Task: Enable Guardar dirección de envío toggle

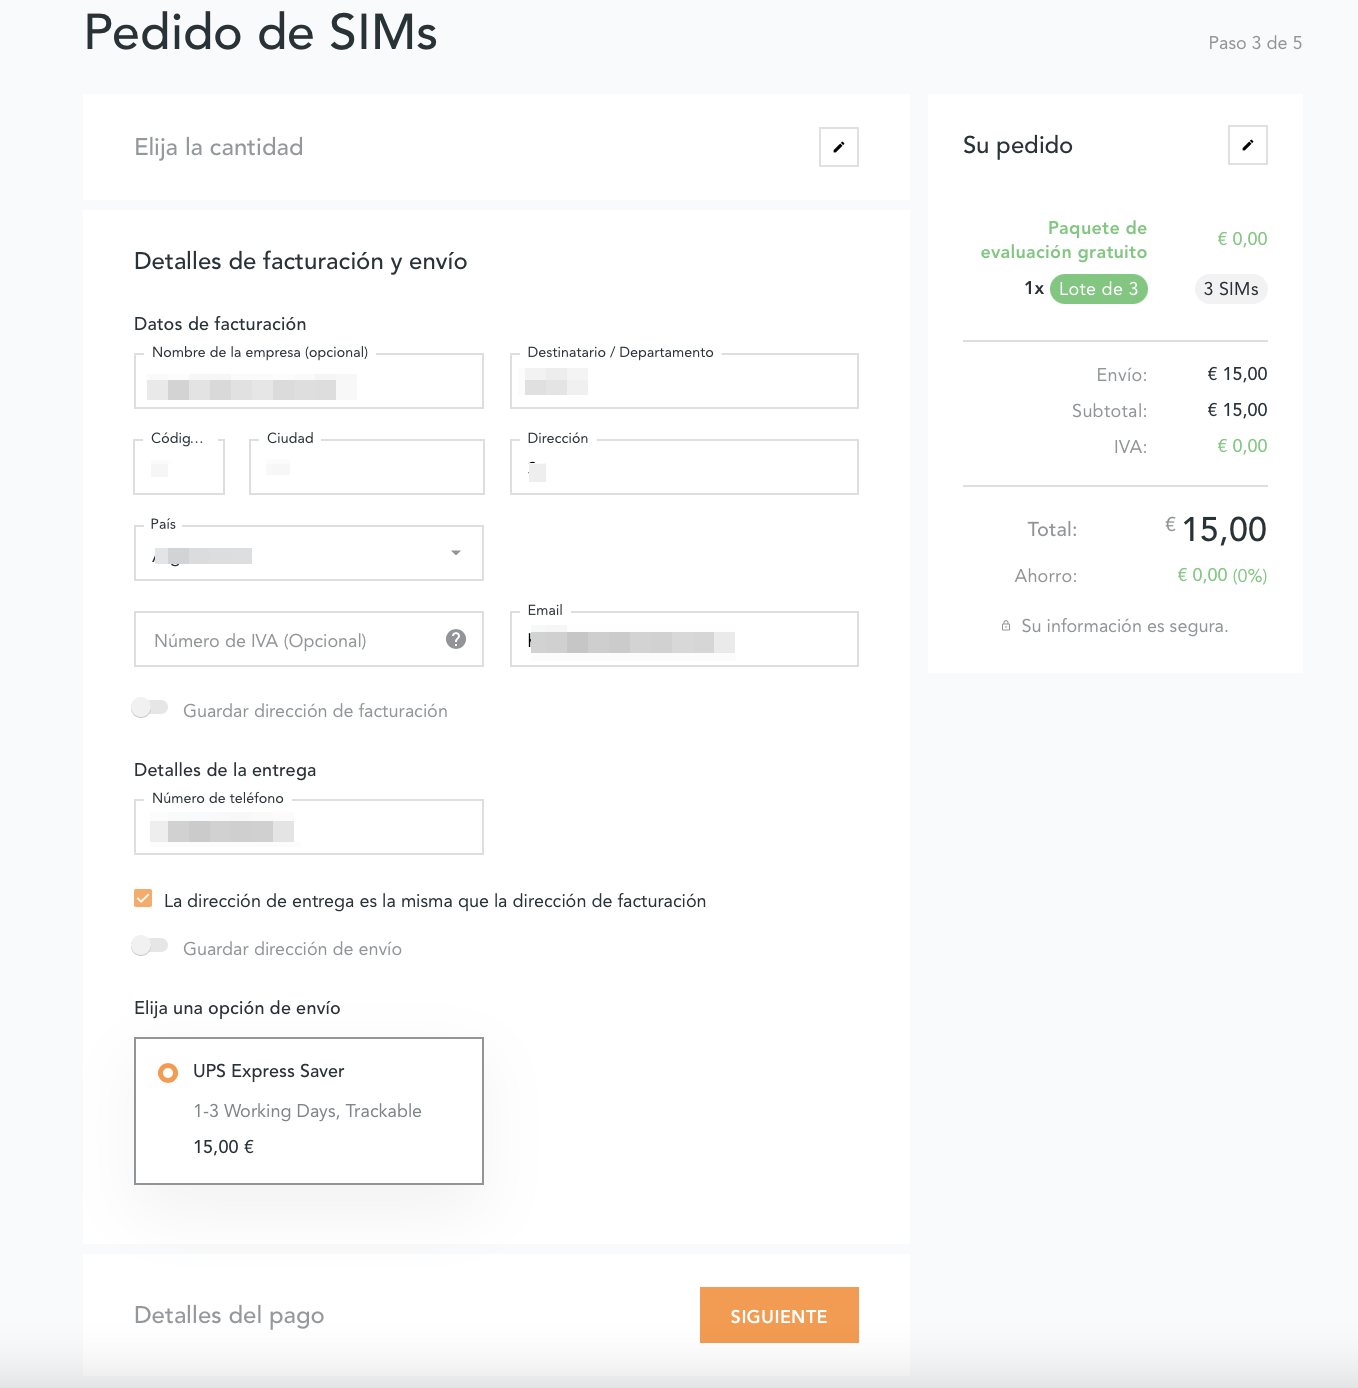Action: coord(150,945)
